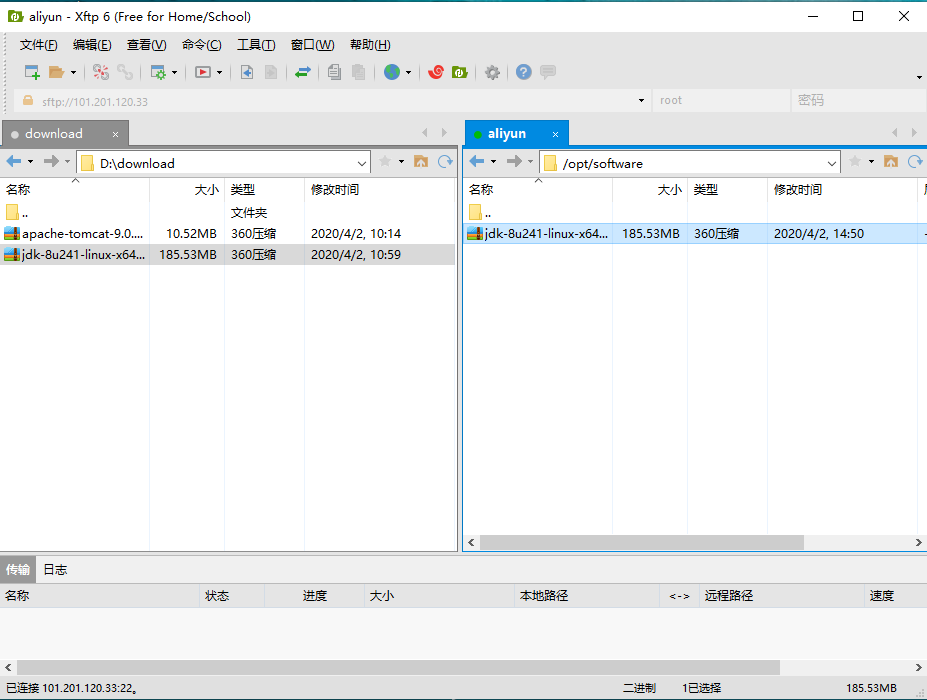Click remote pane favorites star icon
The height and width of the screenshot is (700, 927).
pyautogui.click(x=855, y=161)
